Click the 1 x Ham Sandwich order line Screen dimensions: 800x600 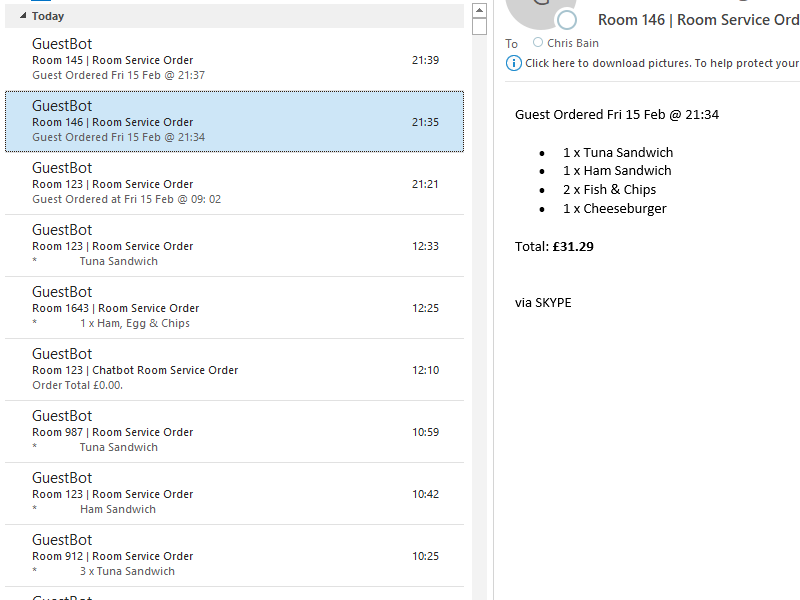pos(617,171)
